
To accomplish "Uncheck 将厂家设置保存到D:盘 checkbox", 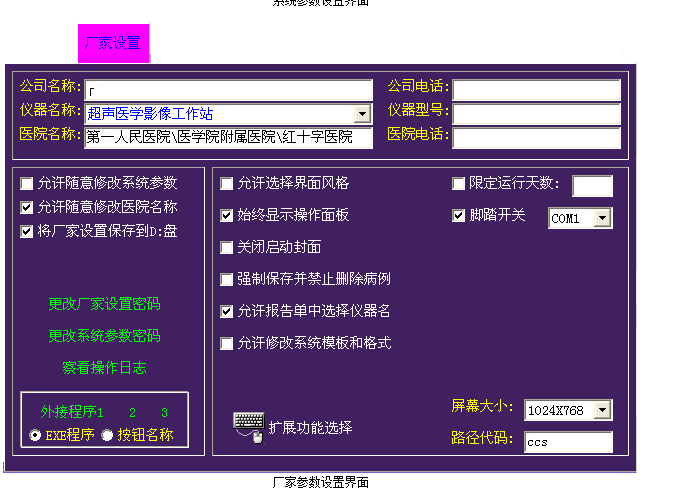I will [27, 231].
